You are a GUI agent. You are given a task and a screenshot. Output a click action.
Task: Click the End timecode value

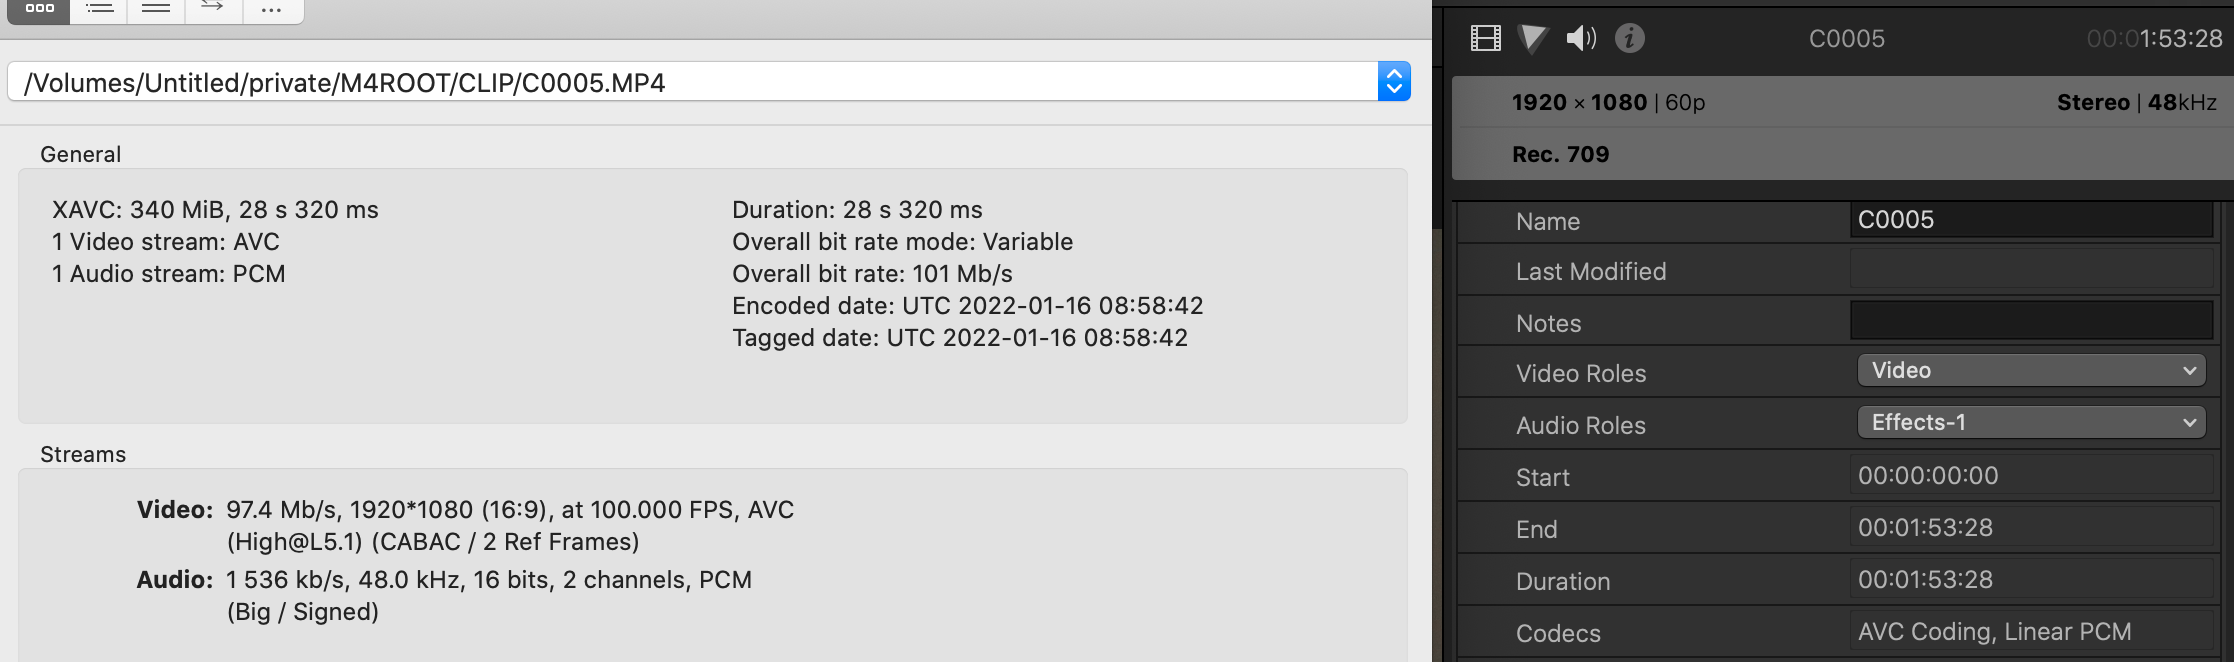point(1925,528)
